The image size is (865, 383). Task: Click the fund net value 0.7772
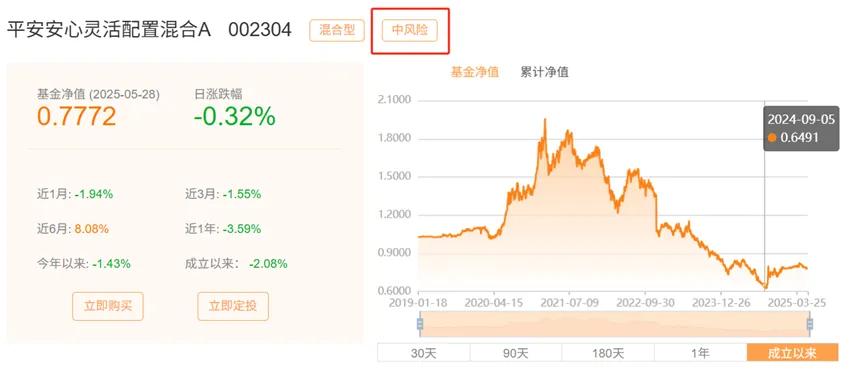(77, 116)
